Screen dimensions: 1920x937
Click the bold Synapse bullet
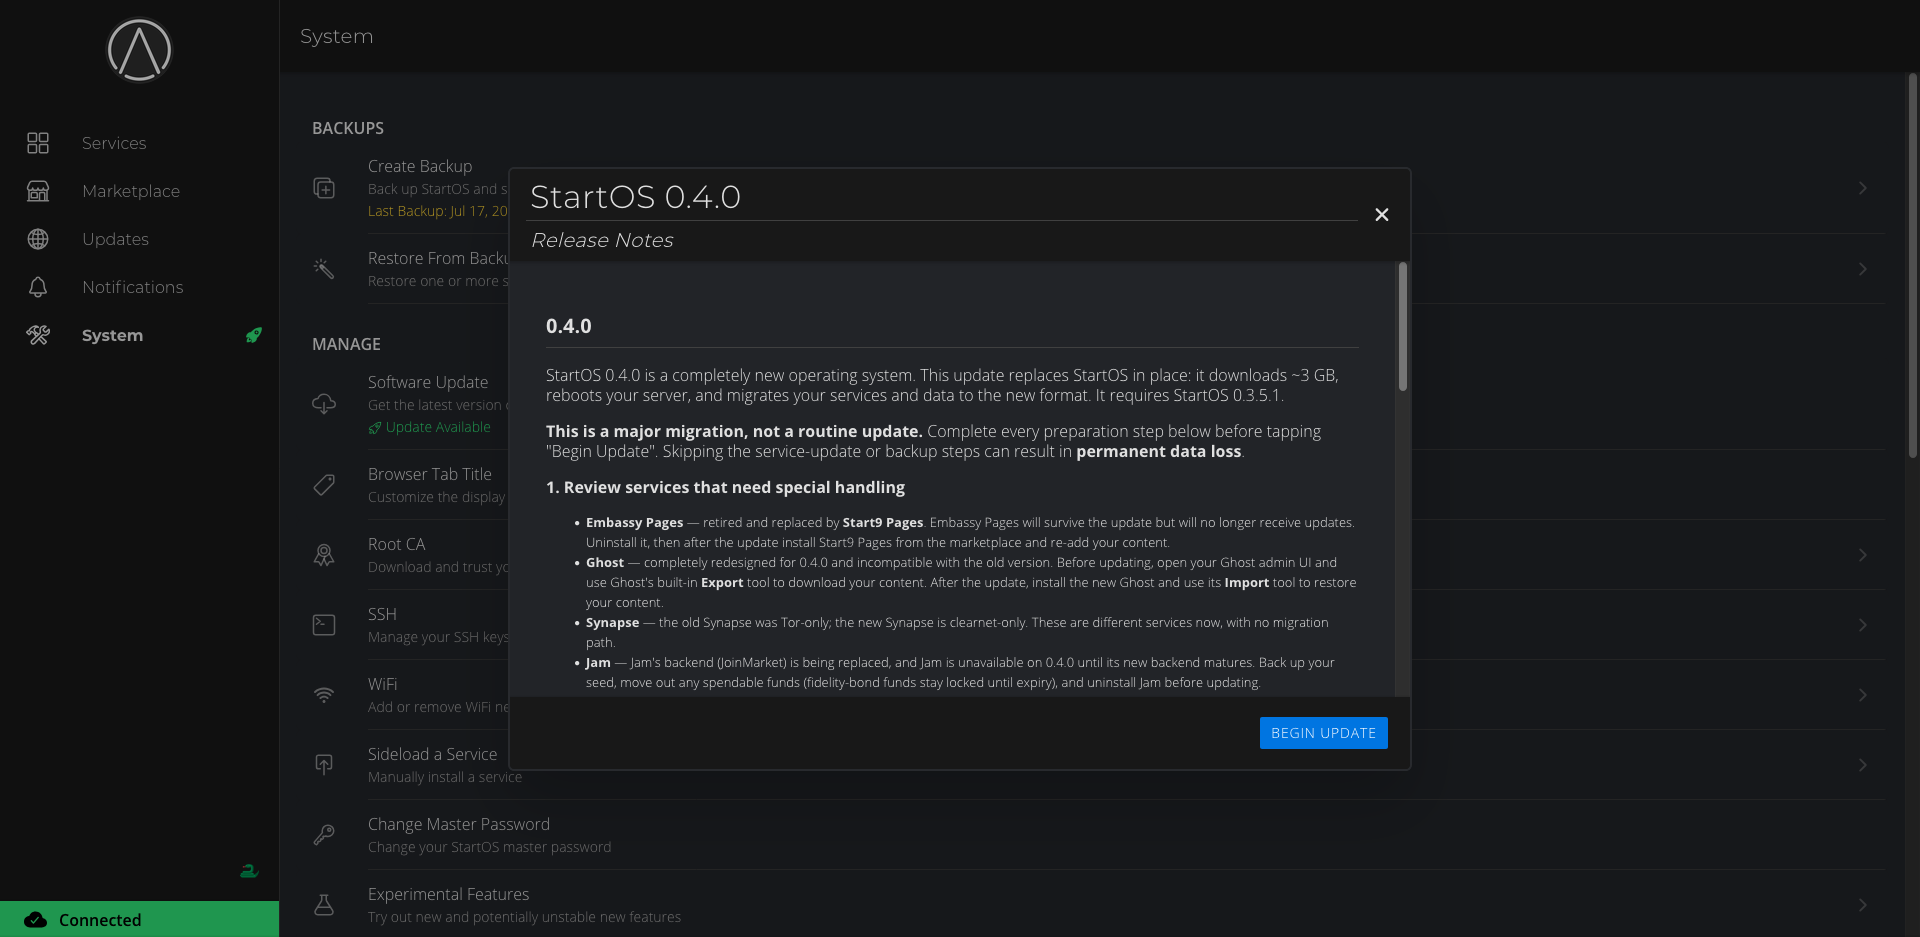pyautogui.click(x=612, y=622)
